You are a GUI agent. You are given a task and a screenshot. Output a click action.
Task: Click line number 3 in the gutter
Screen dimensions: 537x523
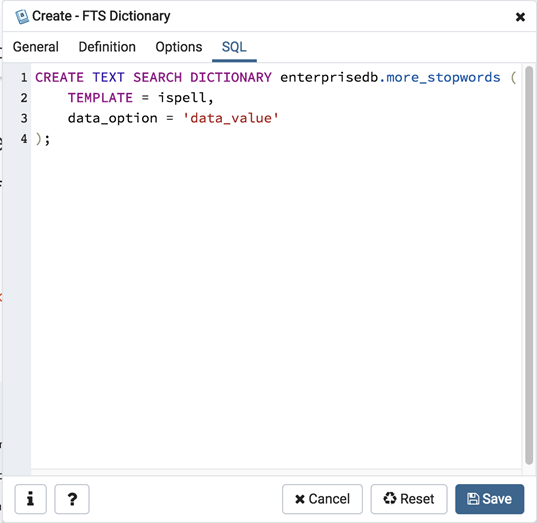click(24, 118)
